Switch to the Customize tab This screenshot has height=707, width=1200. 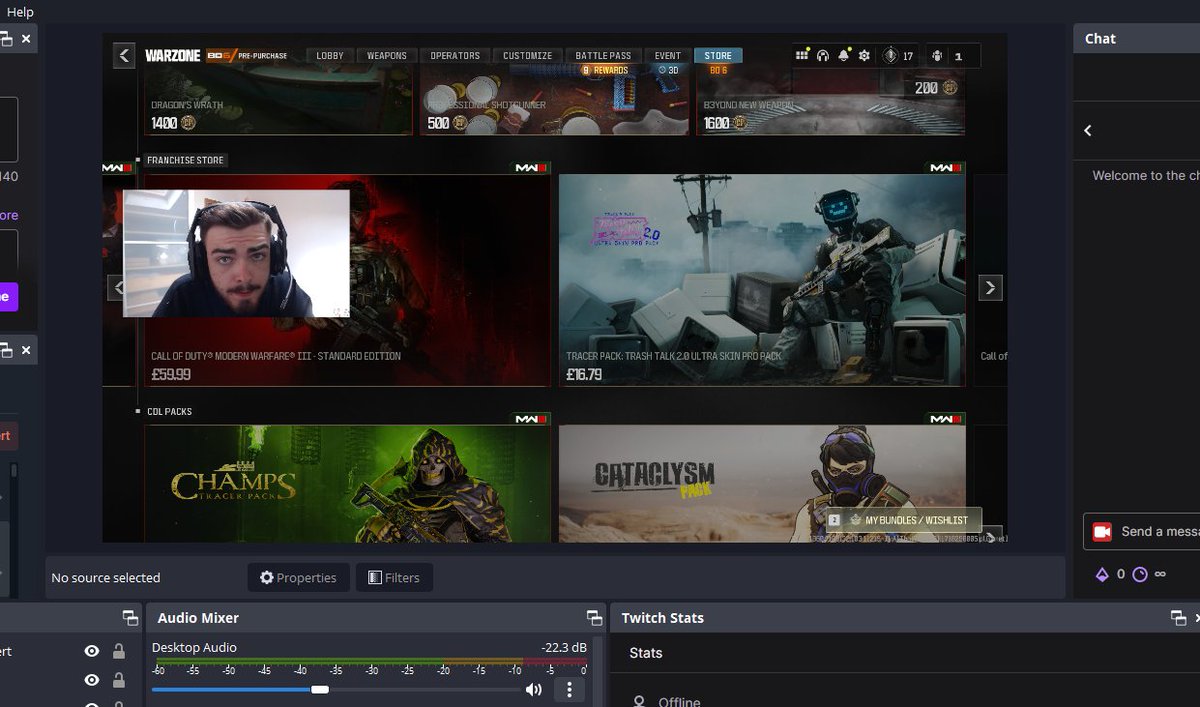click(x=528, y=56)
